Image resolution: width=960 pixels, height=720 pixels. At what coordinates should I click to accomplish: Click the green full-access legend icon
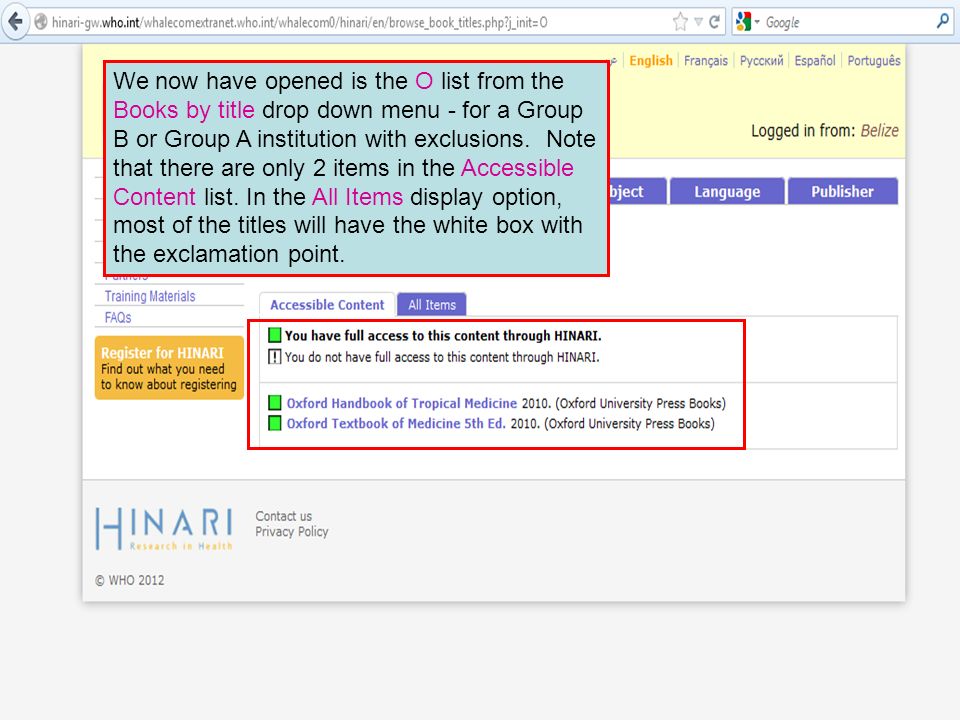[x=275, y=335]
